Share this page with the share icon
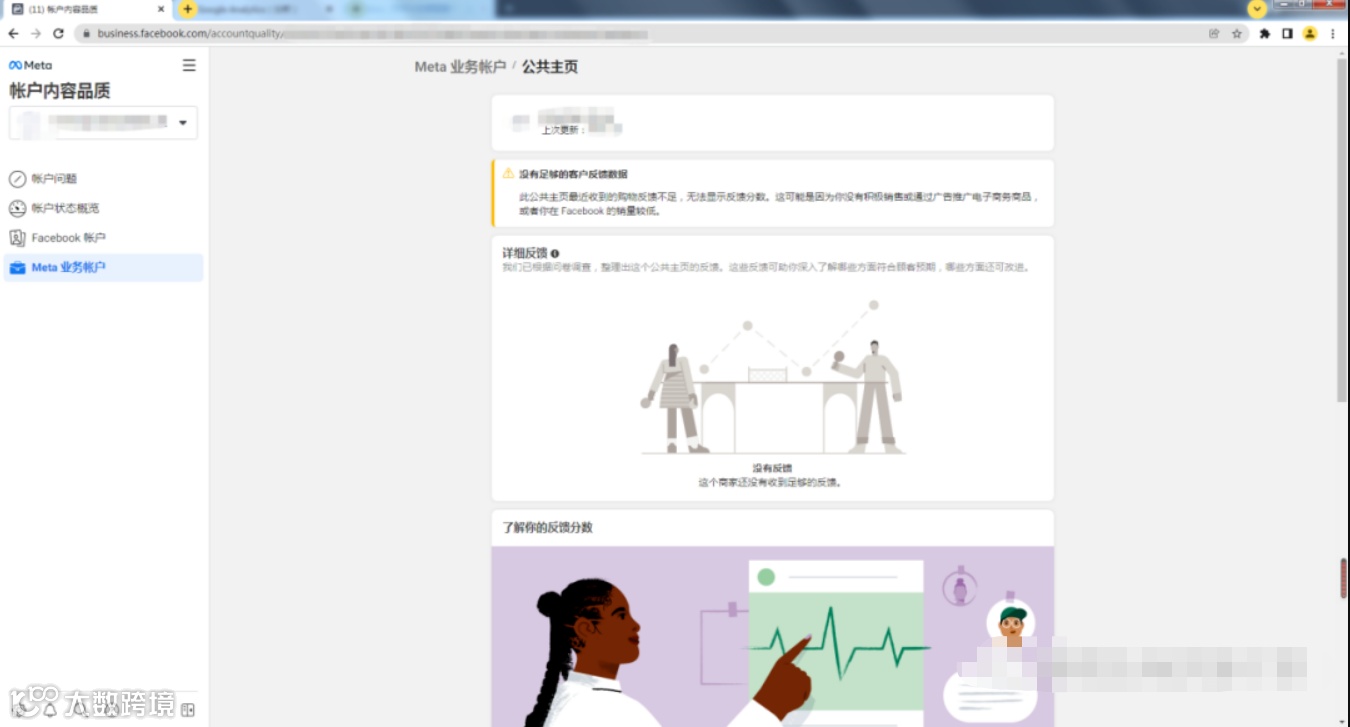This screenshot has width=1350, height=727. (1214, 33)
